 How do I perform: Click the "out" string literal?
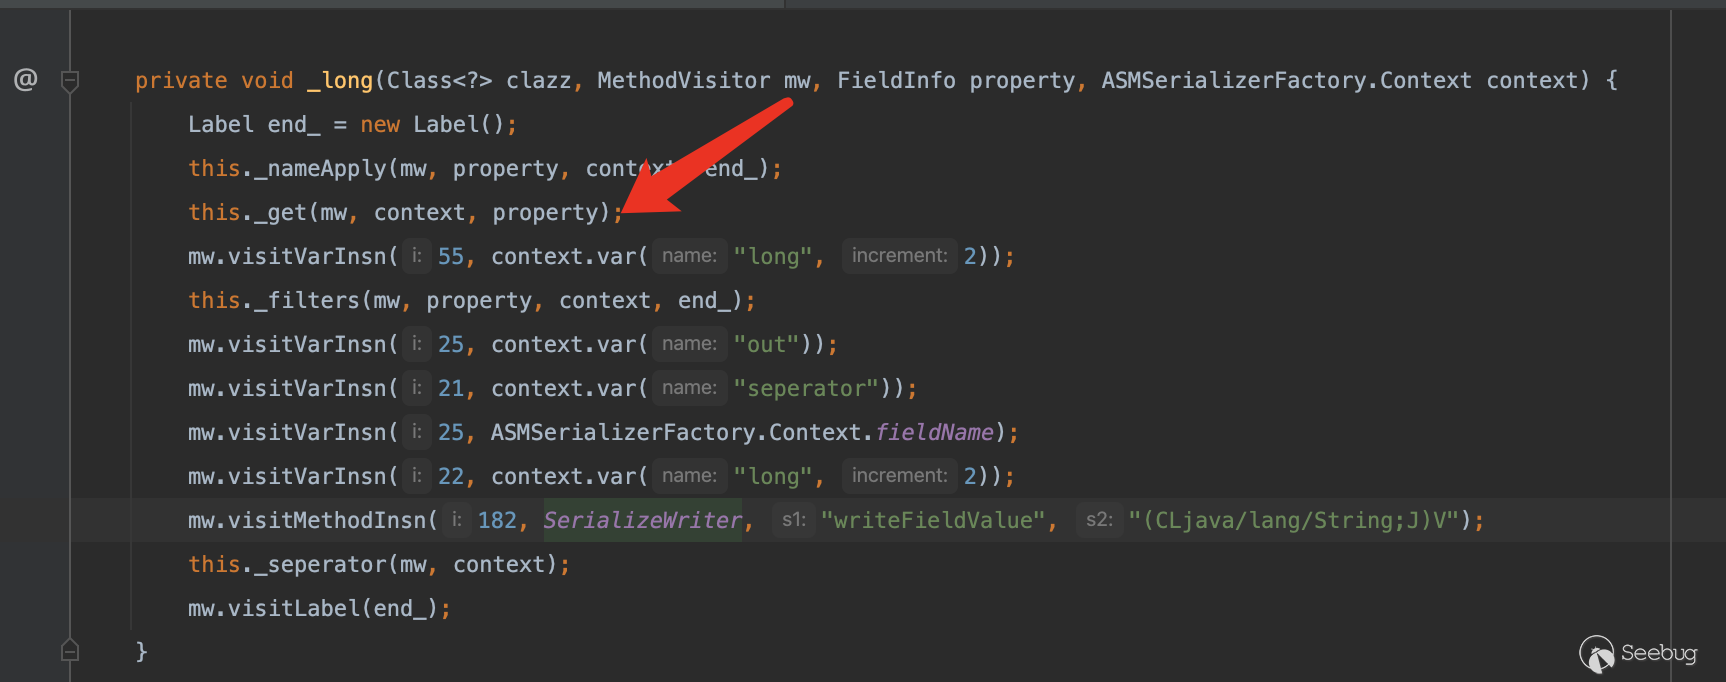(766, 344)
